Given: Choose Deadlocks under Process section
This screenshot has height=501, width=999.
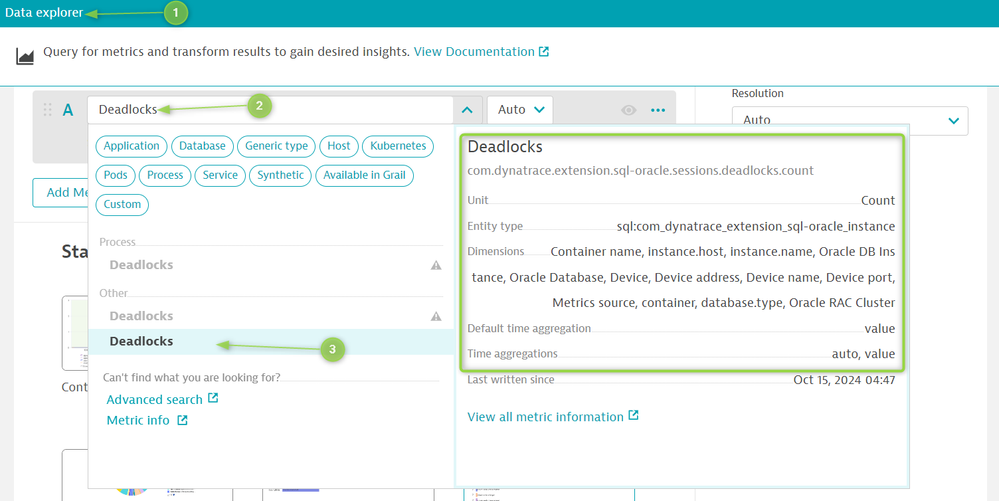Looking at the screenshot, I should [142, 265].
